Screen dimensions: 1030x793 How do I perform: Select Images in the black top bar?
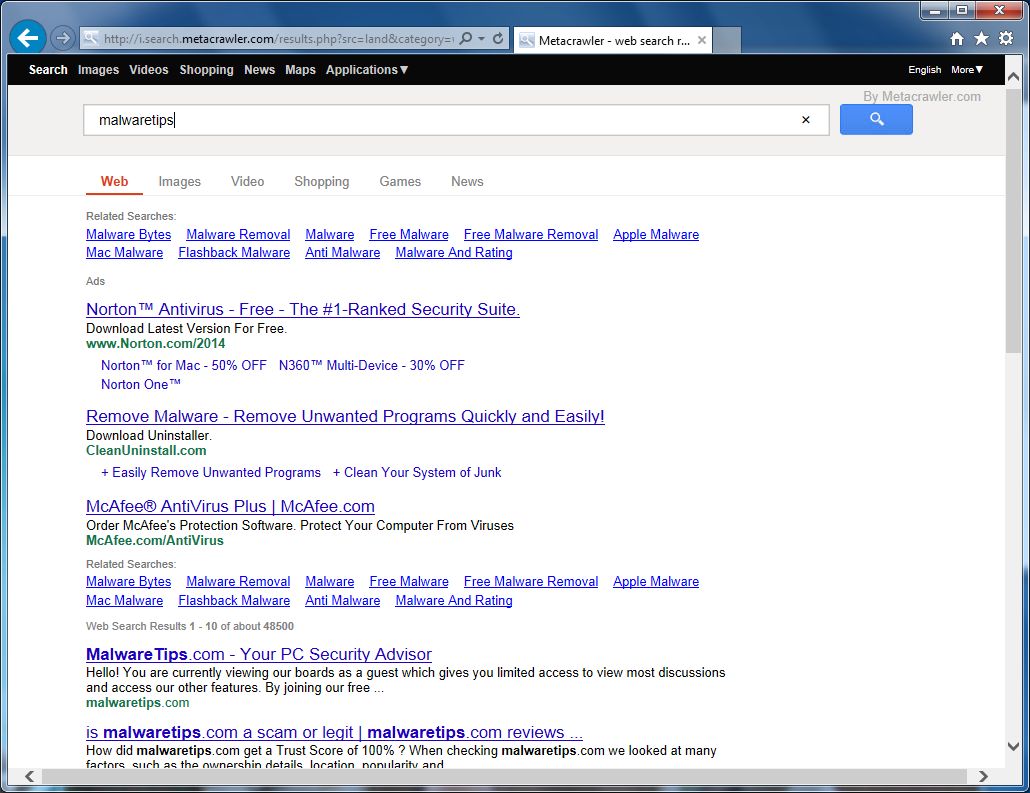point(99,70)
